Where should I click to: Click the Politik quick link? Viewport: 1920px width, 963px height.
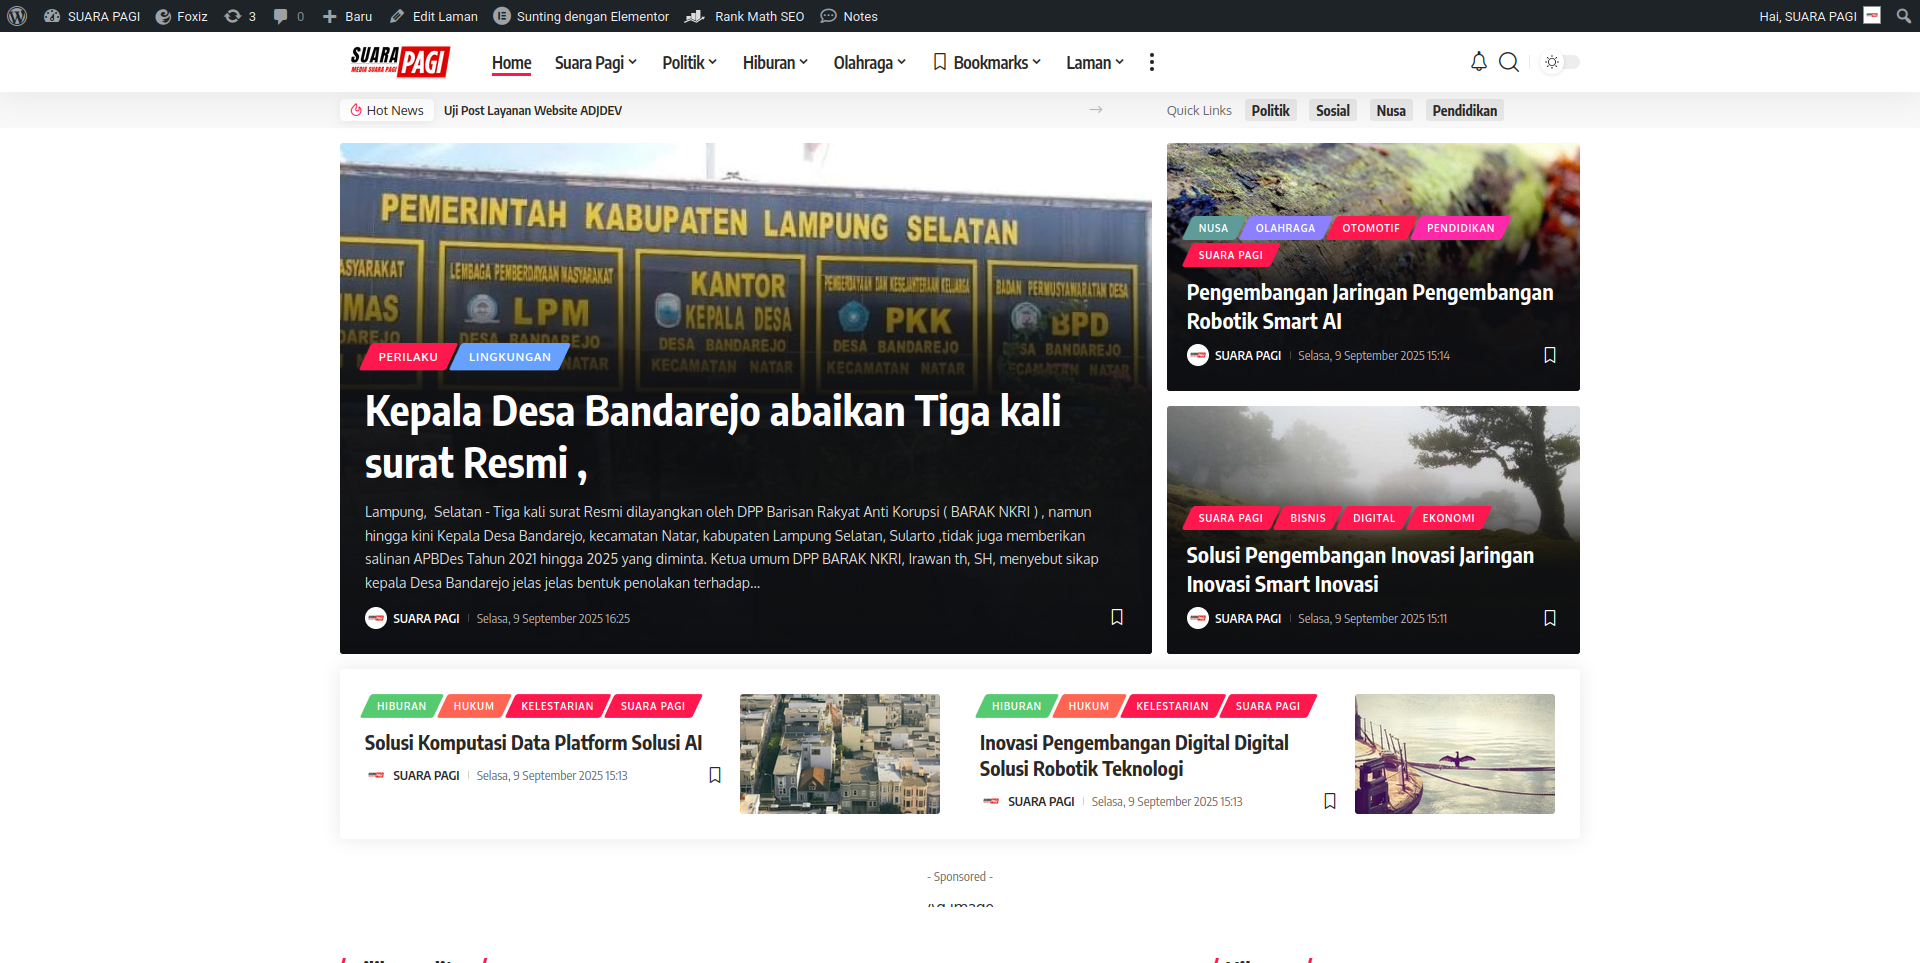point(1271,110)
